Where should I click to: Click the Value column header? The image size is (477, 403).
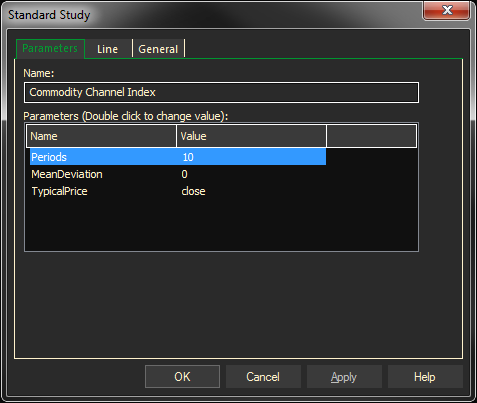tap(251, 136)
